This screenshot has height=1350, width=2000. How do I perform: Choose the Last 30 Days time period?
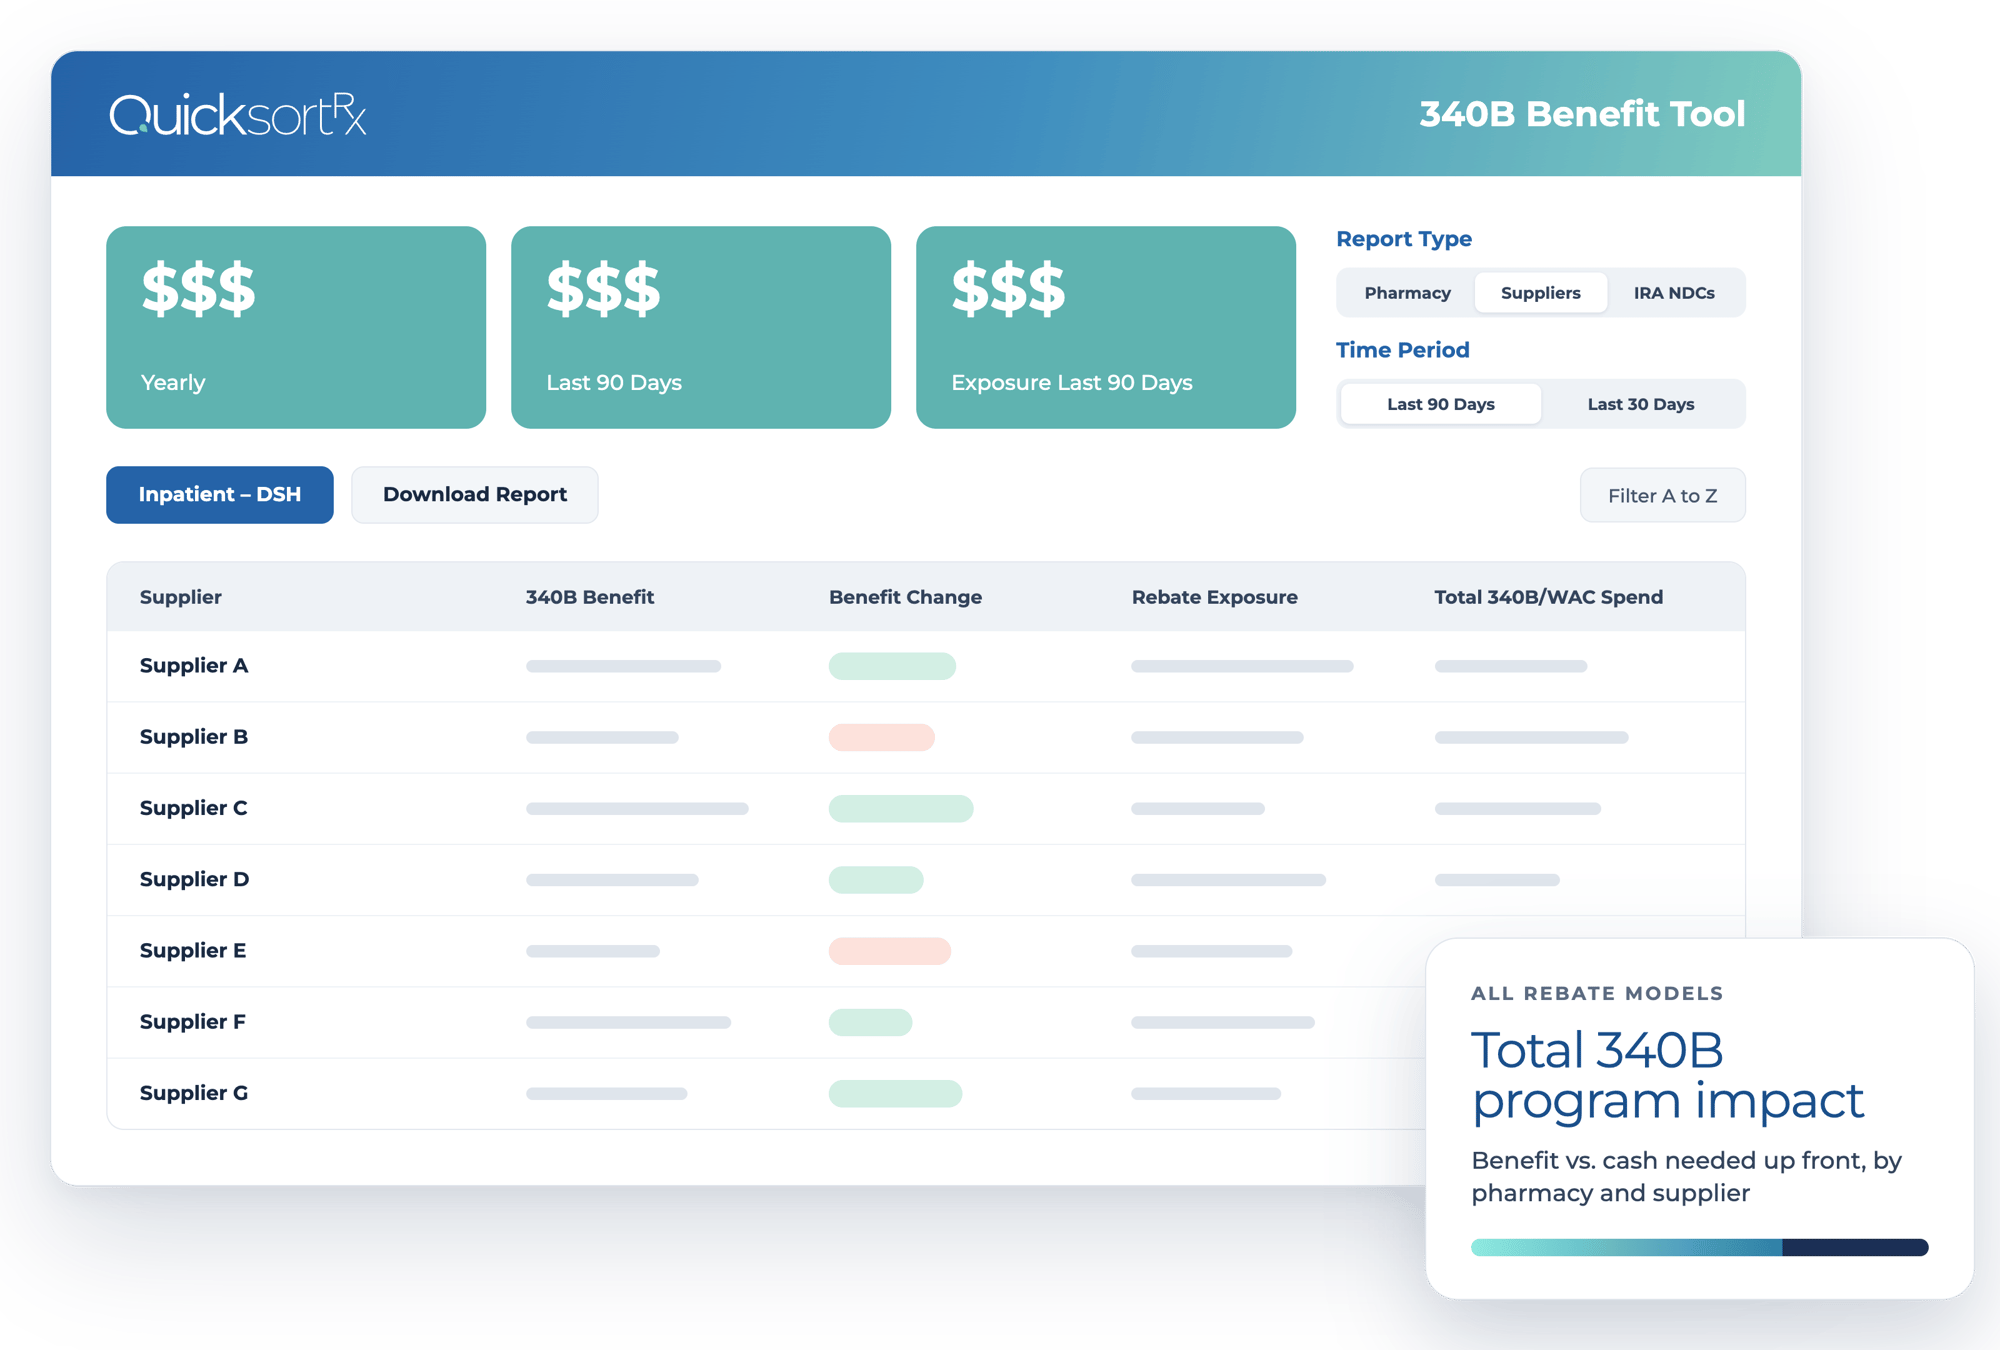(x=1640, y=404)
